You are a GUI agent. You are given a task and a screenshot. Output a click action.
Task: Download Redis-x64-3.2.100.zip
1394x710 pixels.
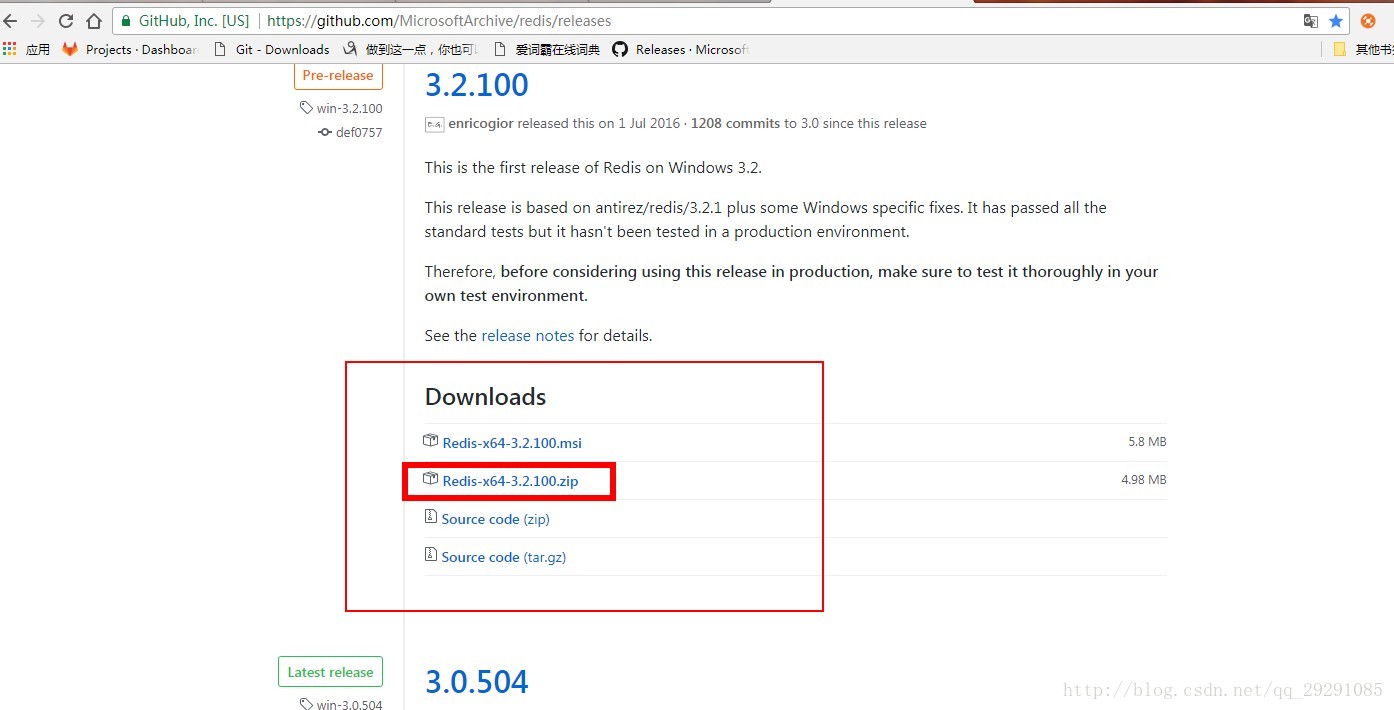(x=510, y=481)
